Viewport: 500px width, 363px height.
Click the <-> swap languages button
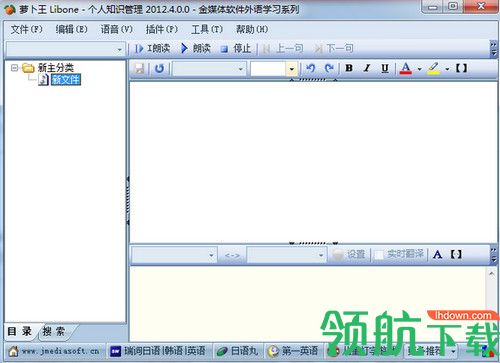click(232, 255)
